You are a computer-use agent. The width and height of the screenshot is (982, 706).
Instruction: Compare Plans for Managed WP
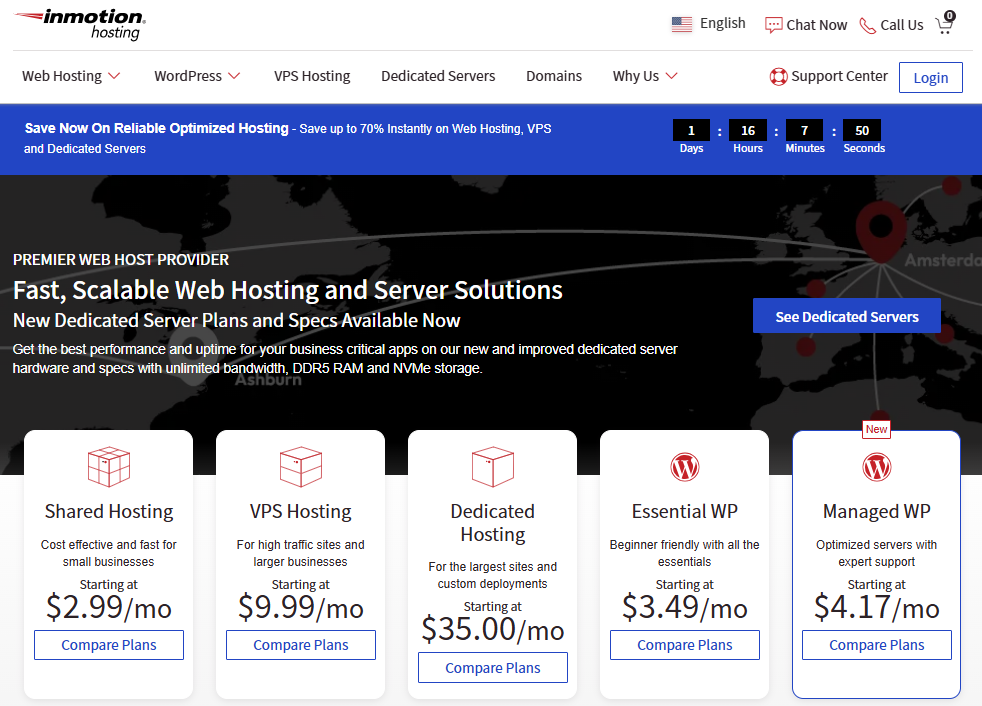click(877, 645)
